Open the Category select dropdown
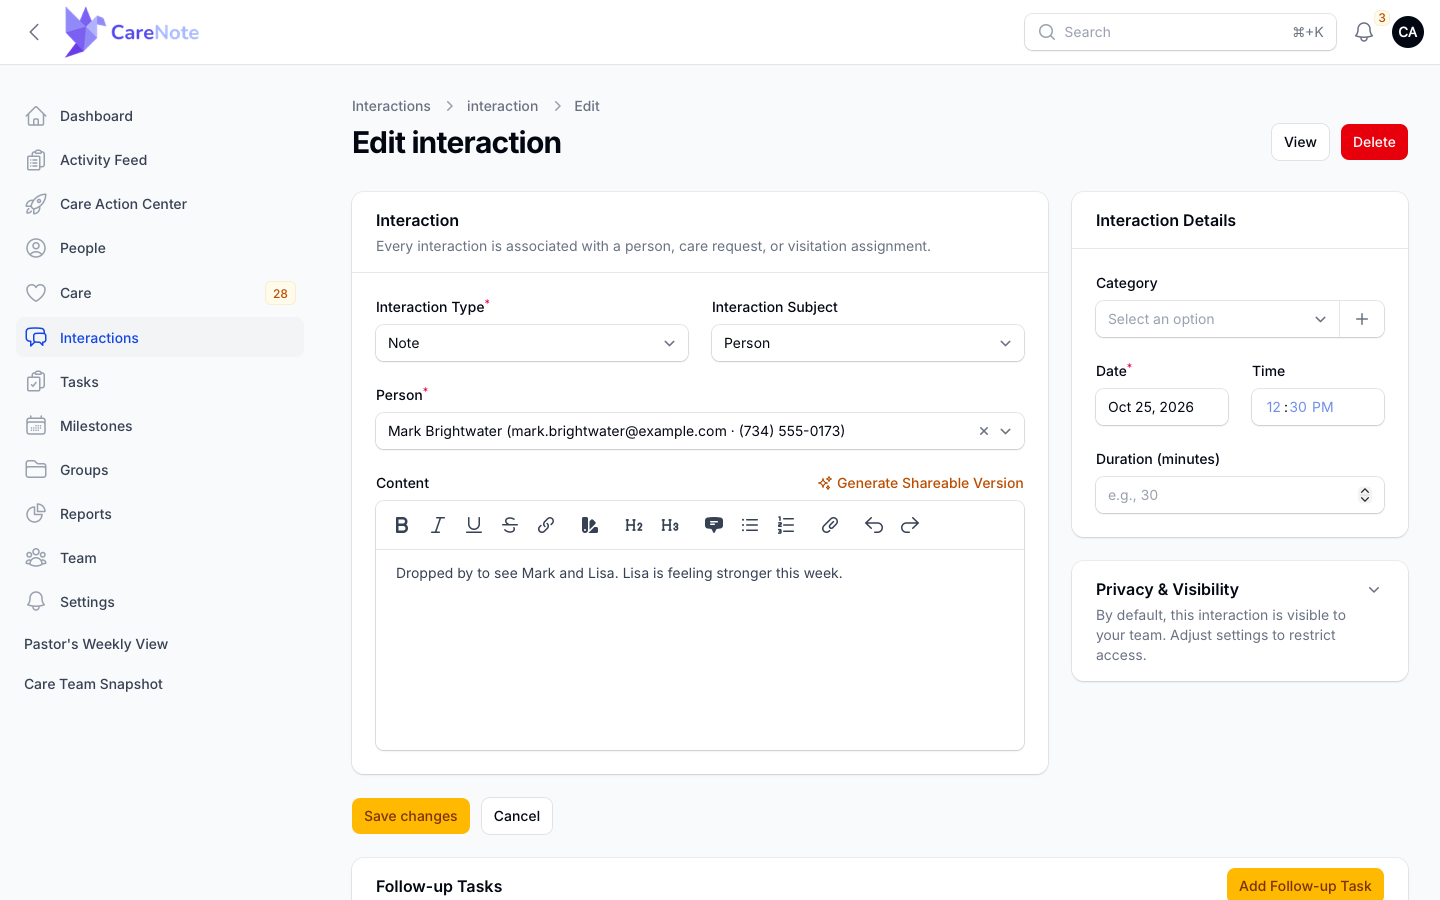 pyautogui.click(x=1218, y=319)
